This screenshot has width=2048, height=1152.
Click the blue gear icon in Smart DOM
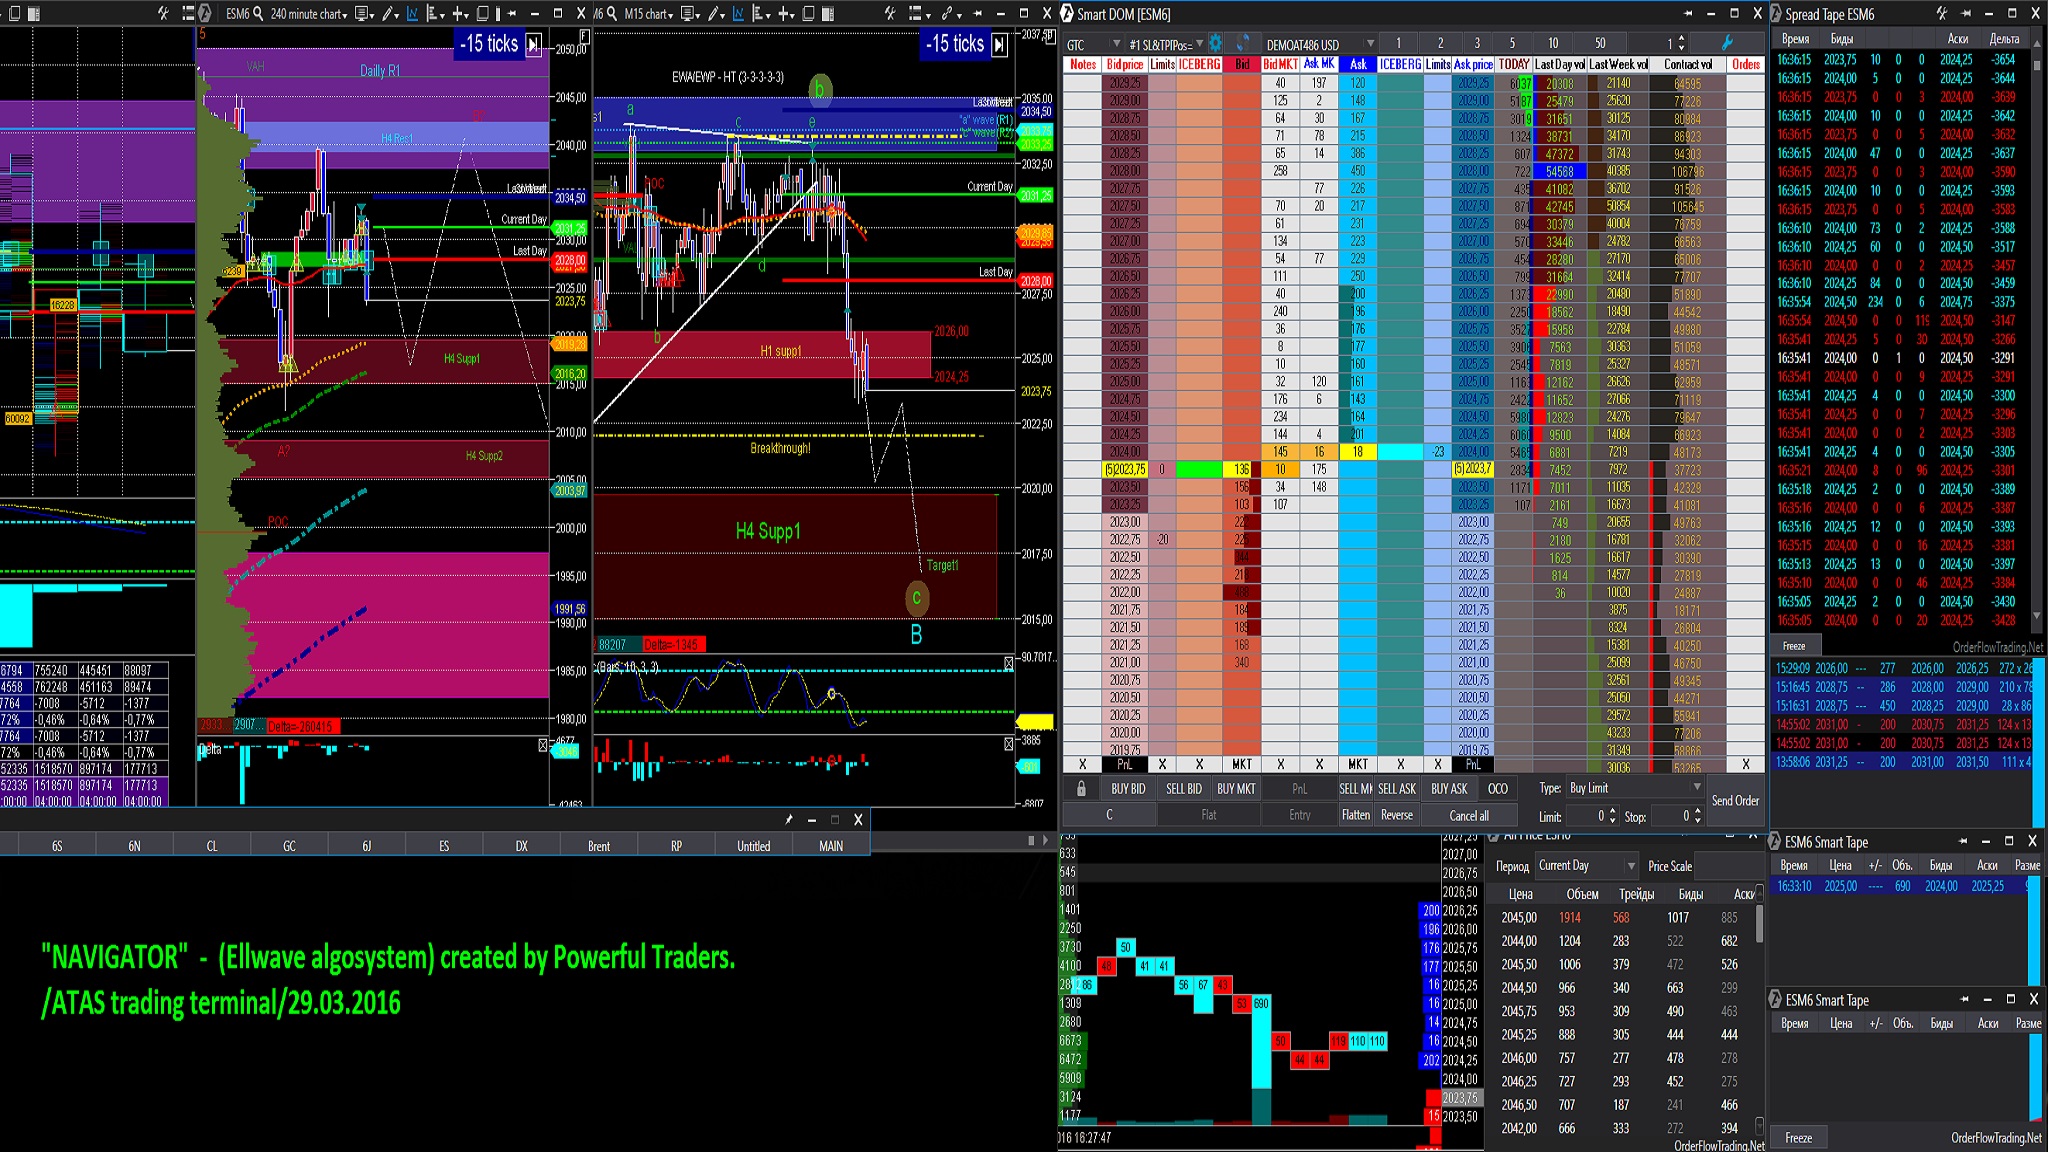click(x=1215, y=43)
